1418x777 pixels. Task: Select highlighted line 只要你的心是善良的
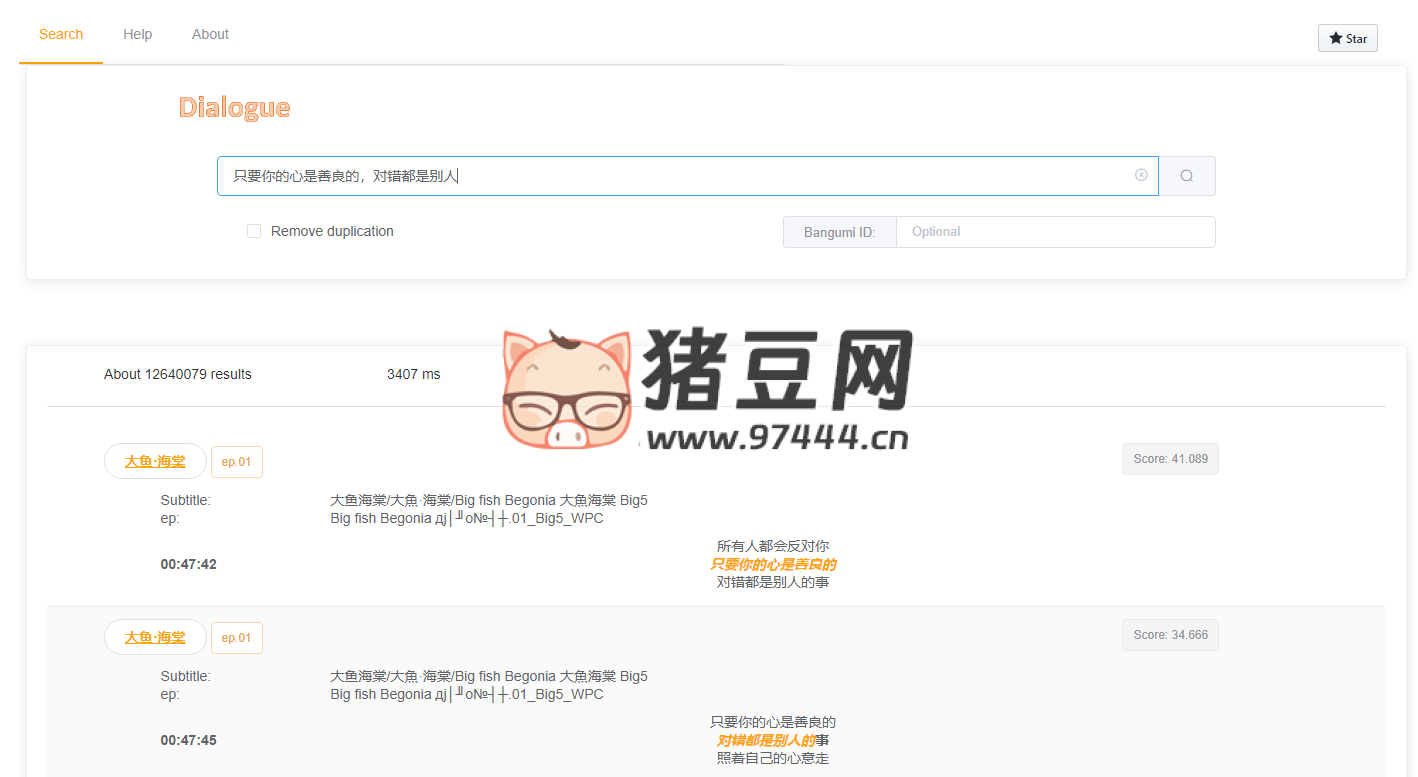click(773, 564)
